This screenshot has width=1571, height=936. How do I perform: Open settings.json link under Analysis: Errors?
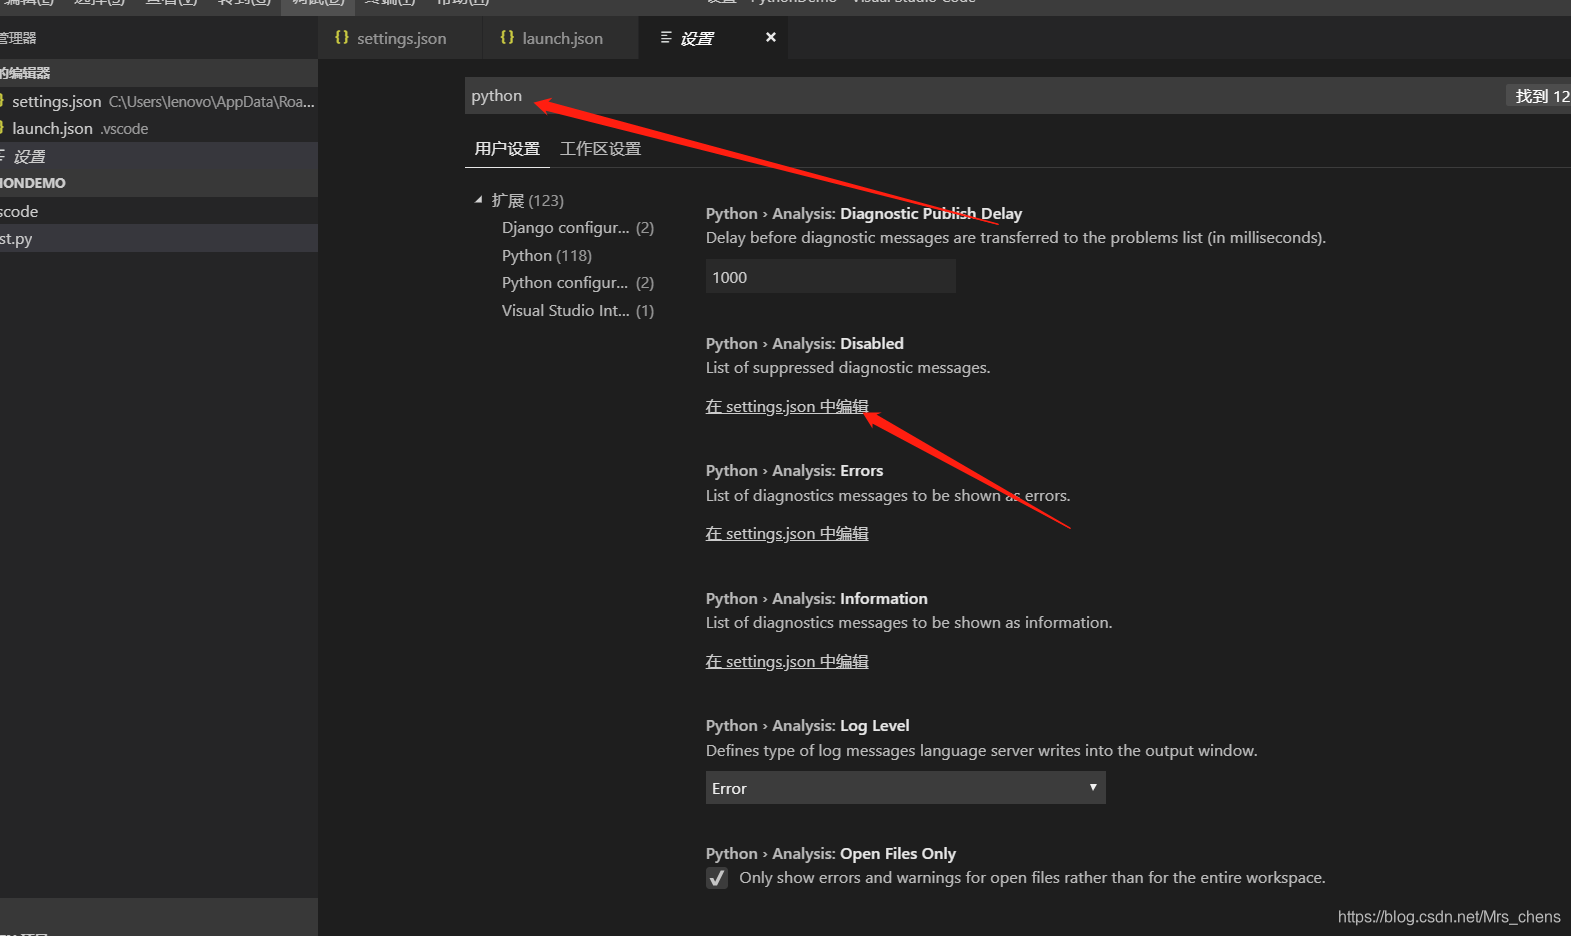click(787, 534)
